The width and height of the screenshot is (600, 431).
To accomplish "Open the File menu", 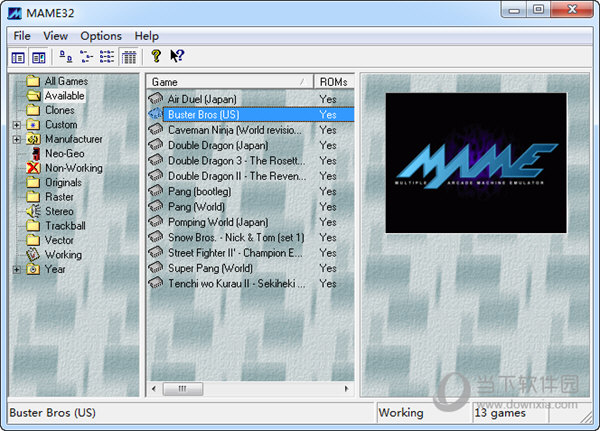I will [22, 36].
